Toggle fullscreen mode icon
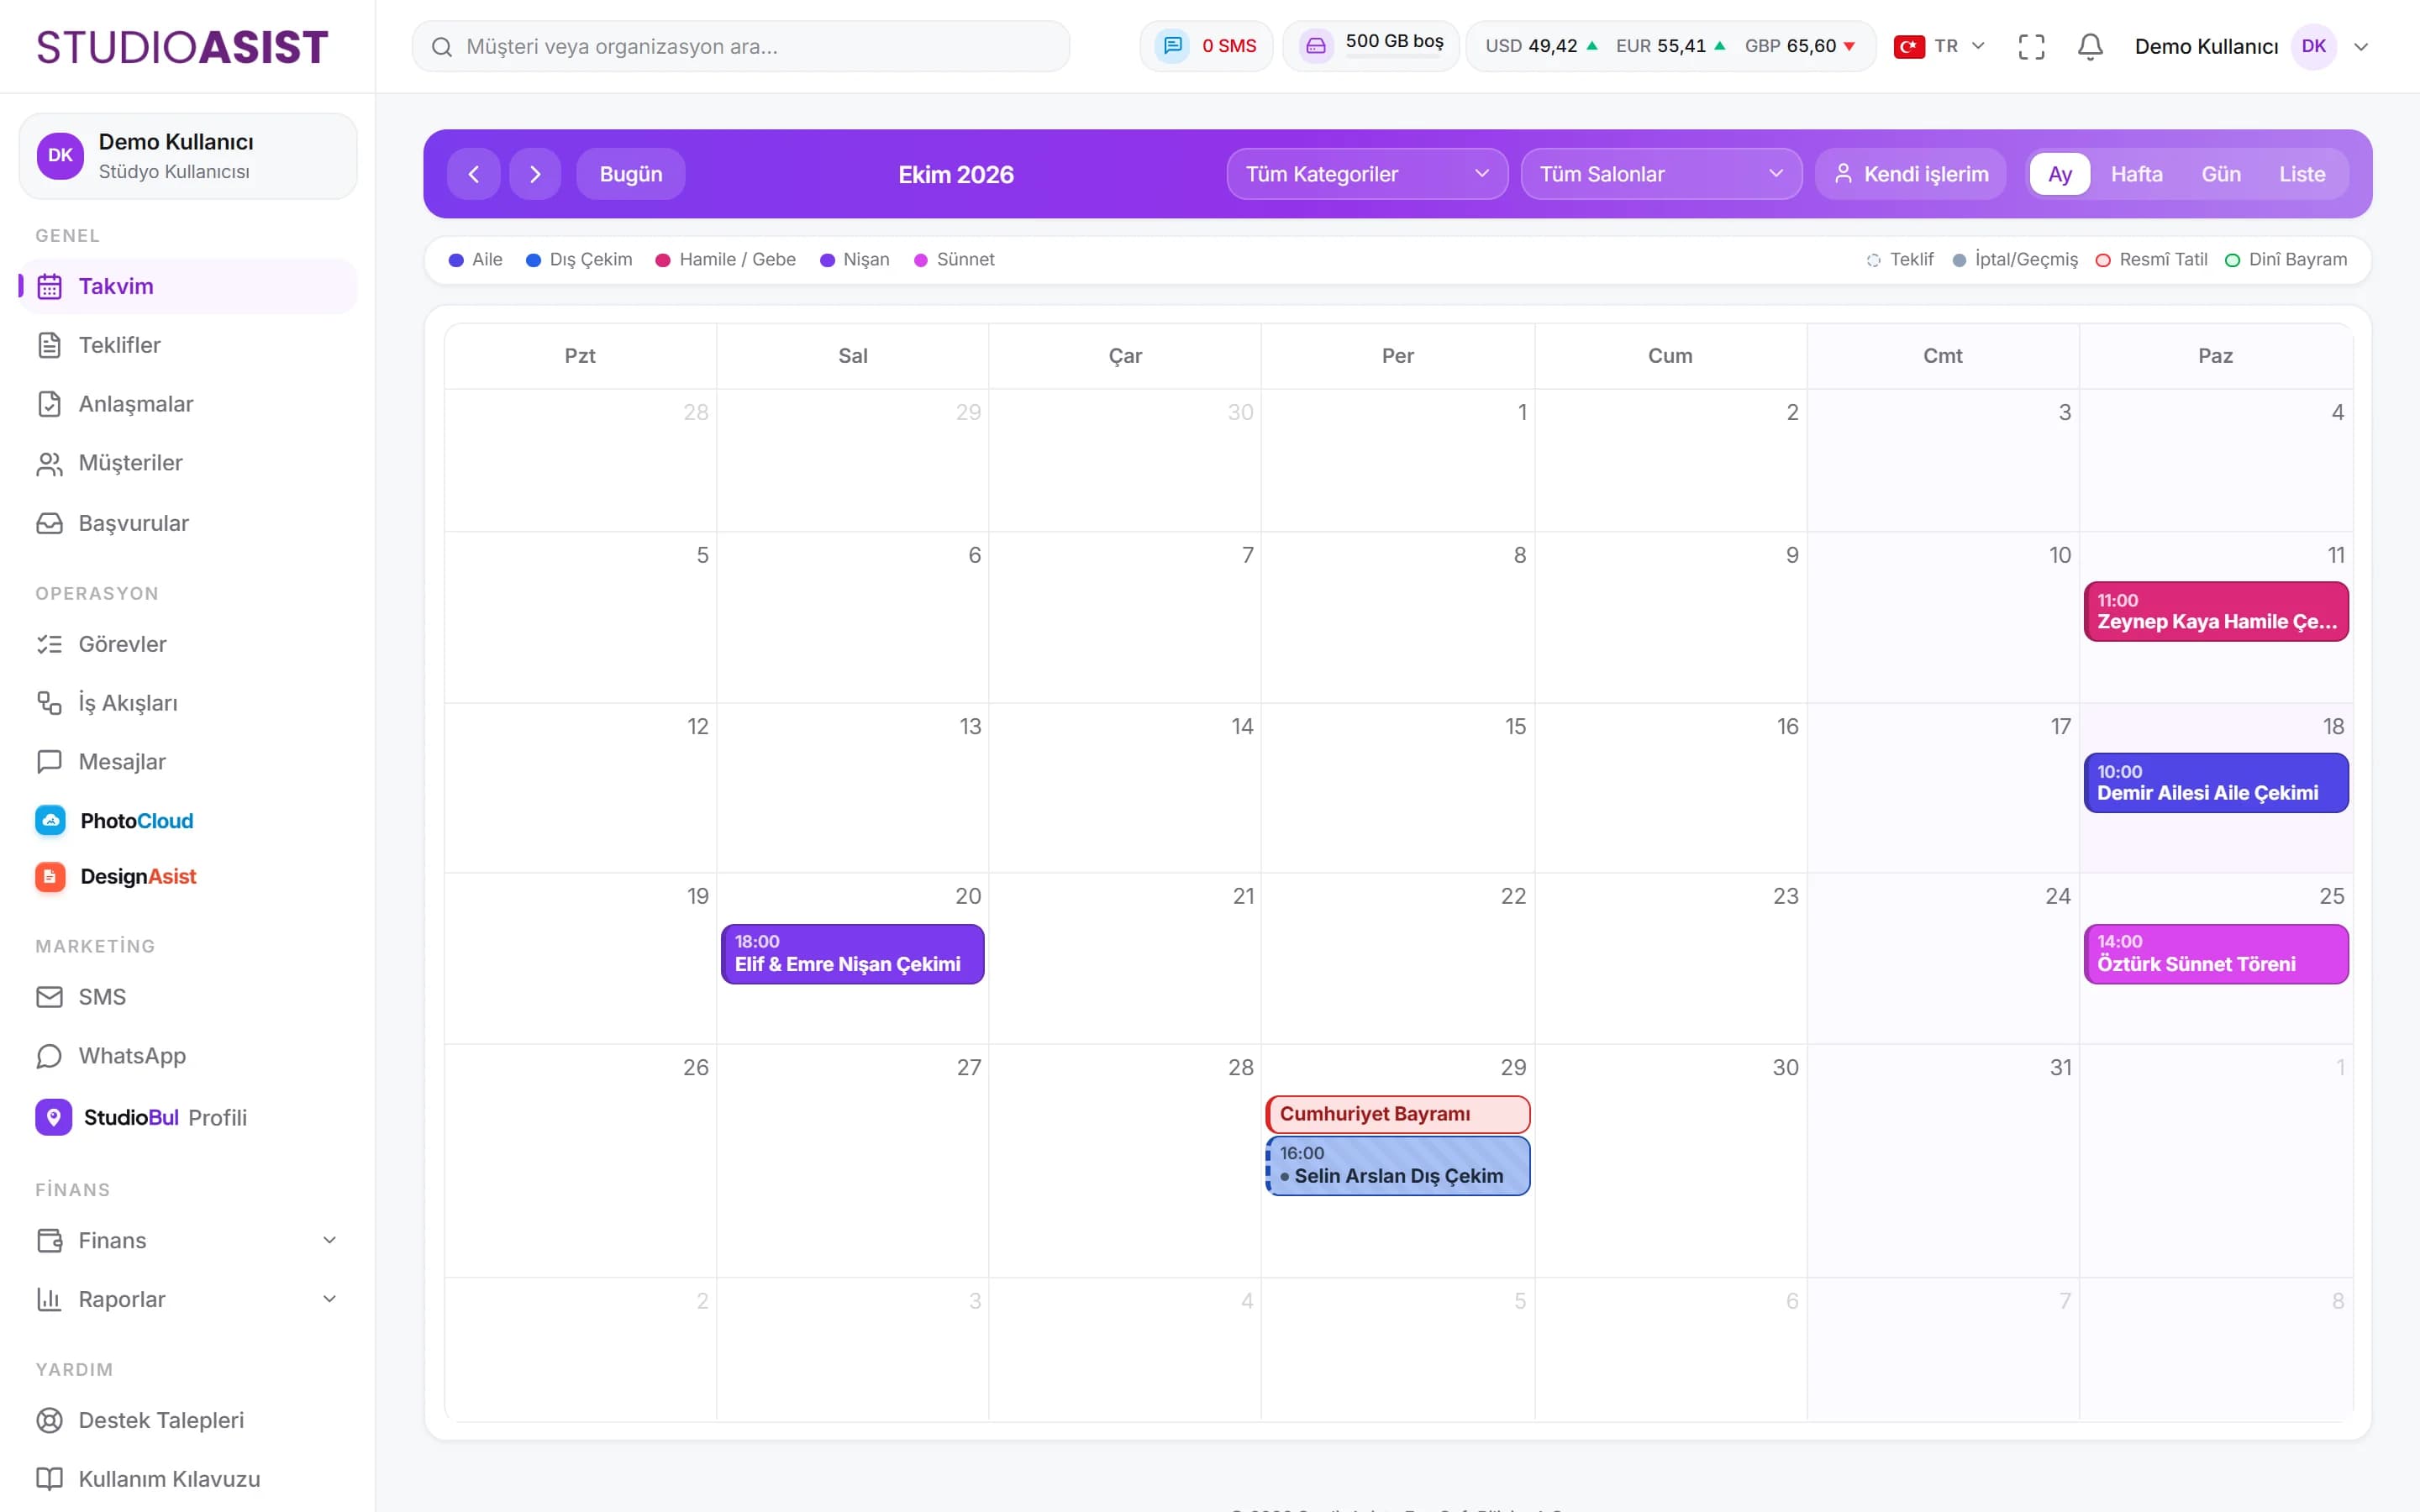This screenshot has width=2420, height=1512. click(2031, 47)
